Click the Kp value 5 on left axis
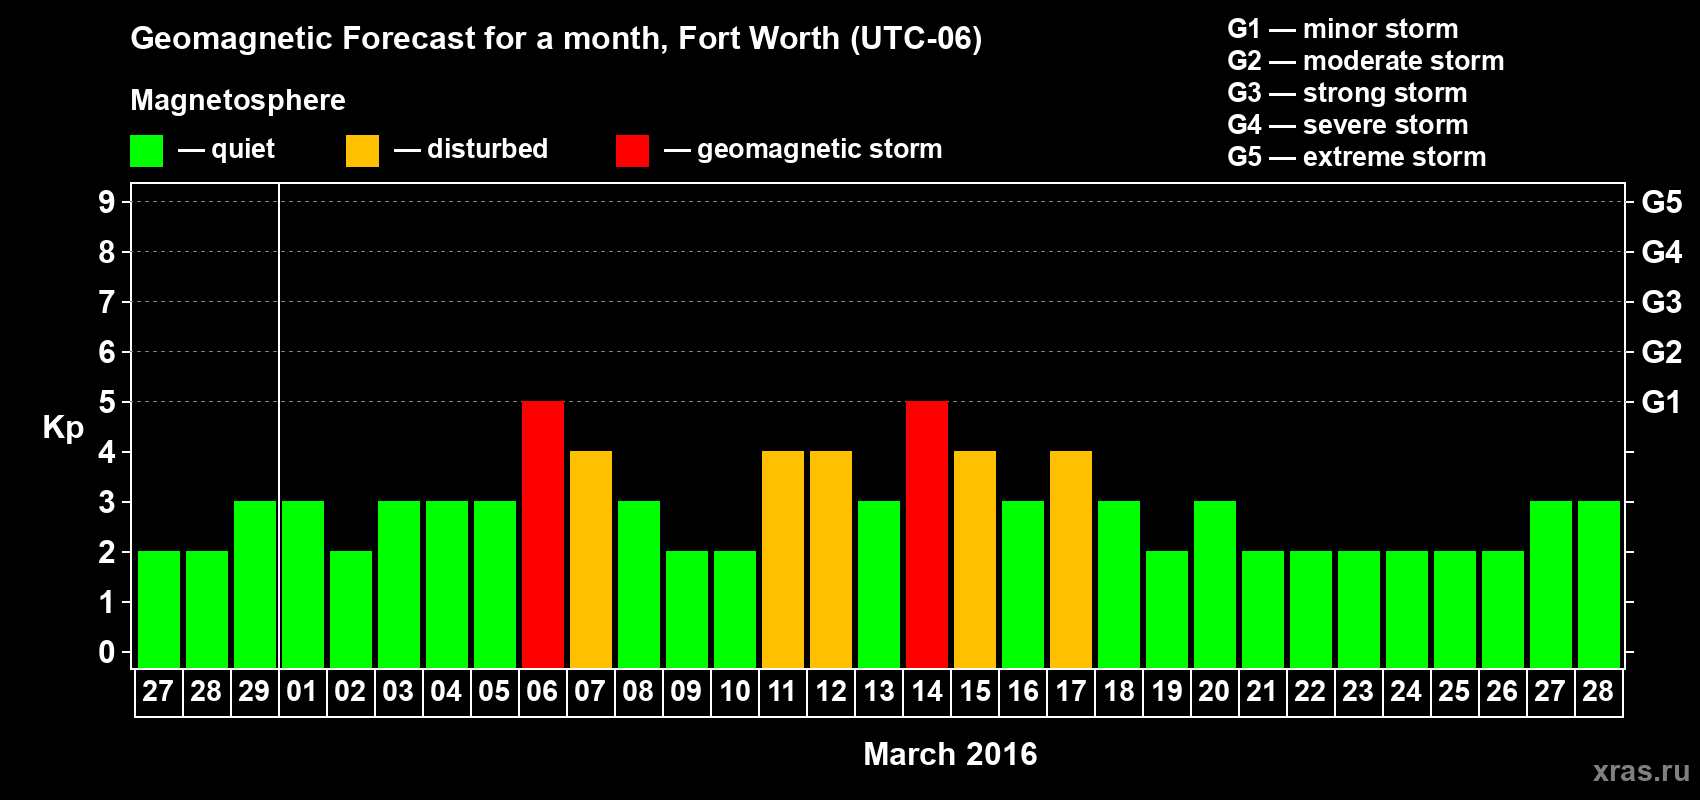Image resolution: width=1700 pixels, height=800 pixels. pyautogui.click(x=107, y=402)
